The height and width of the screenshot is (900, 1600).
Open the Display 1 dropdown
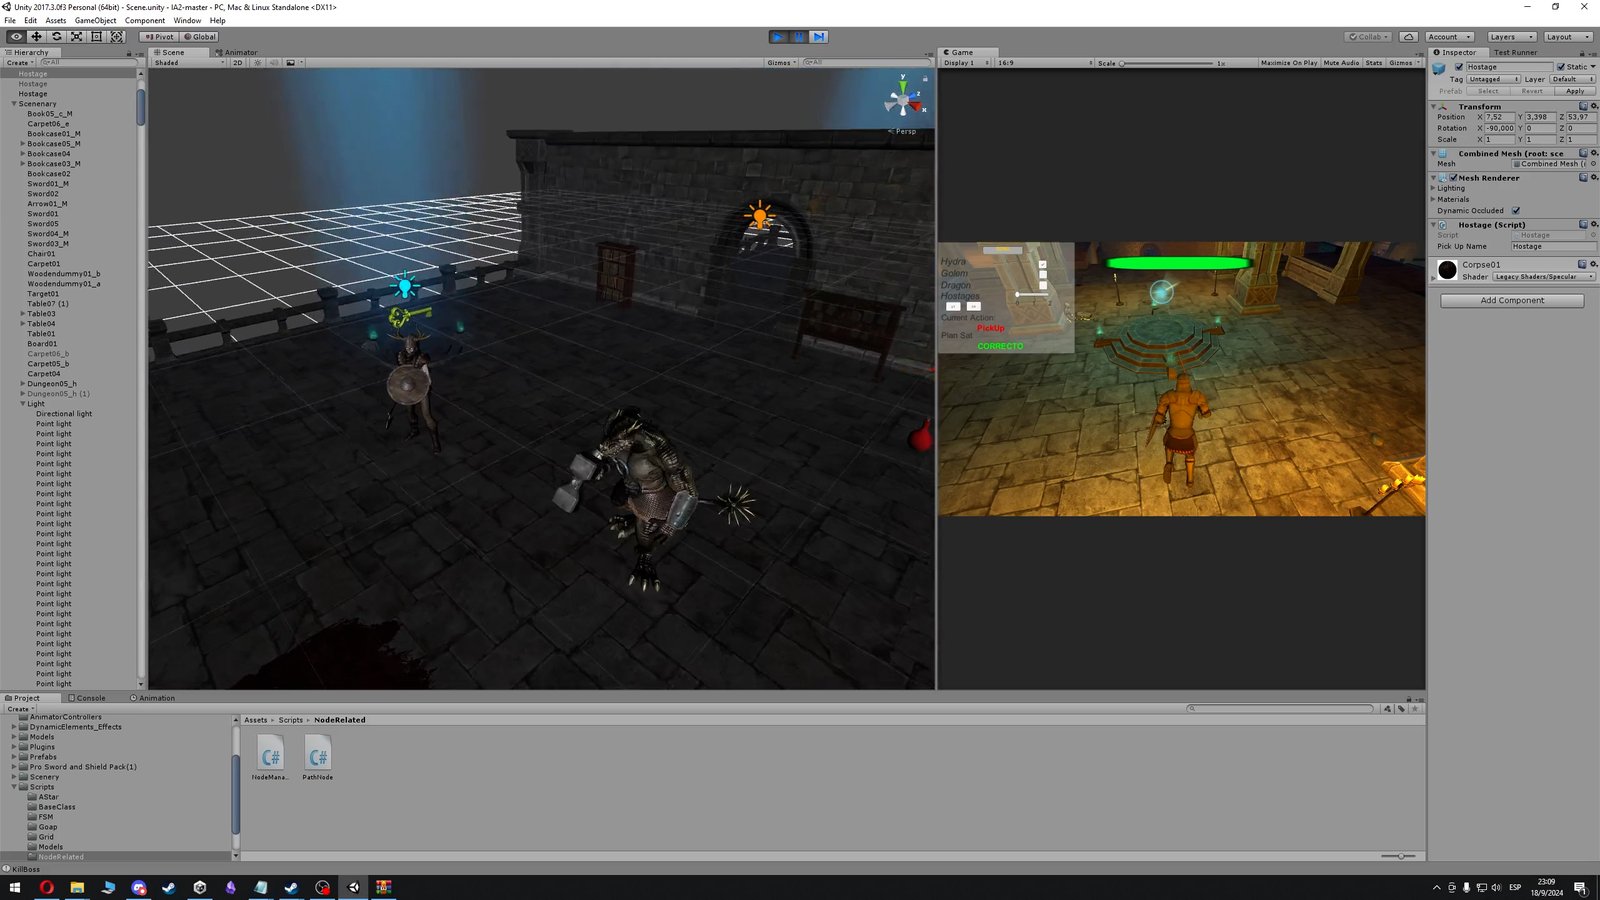(x=966, y=63)
